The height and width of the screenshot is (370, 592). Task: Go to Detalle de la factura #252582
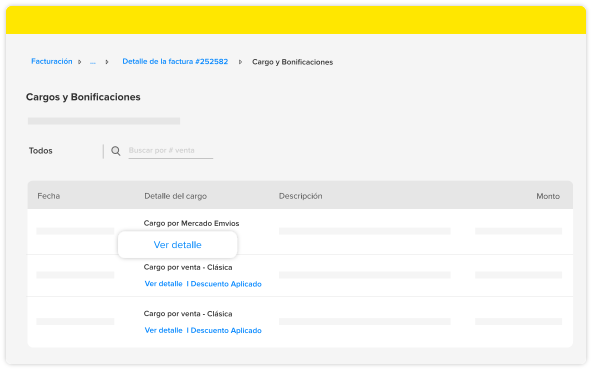tap(175, 61)
